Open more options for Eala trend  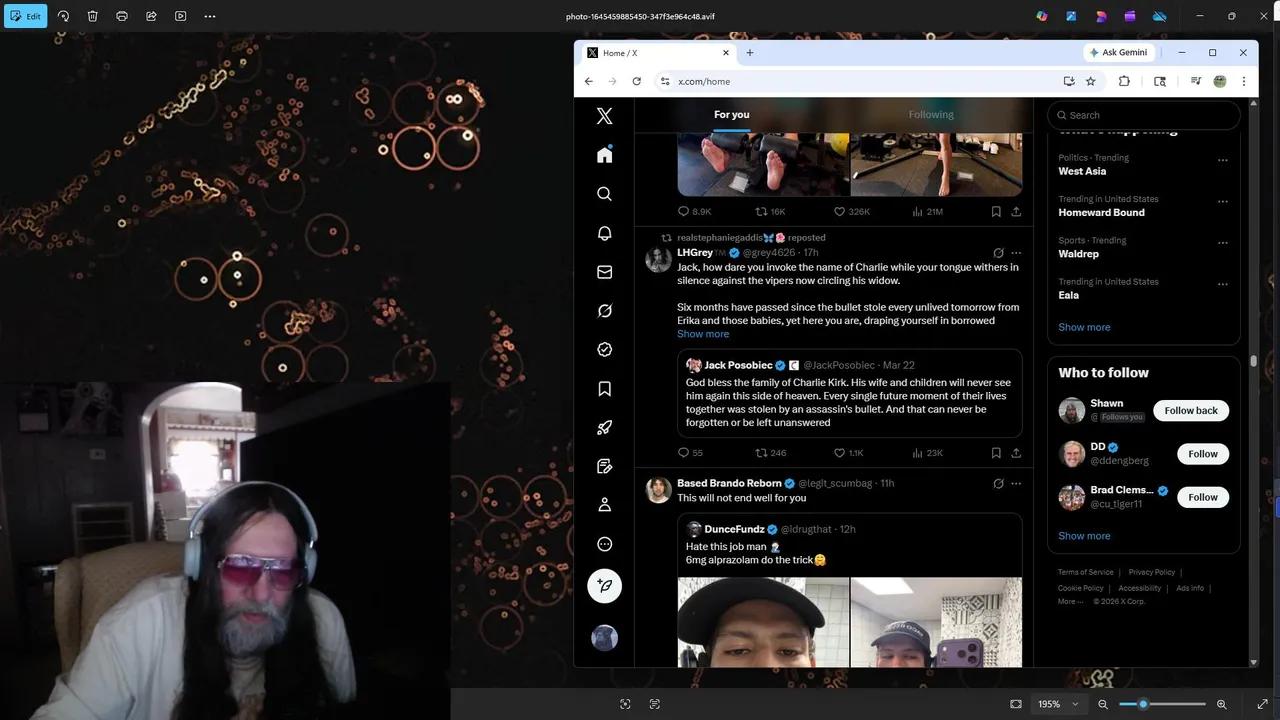(x=1222, y=284)
